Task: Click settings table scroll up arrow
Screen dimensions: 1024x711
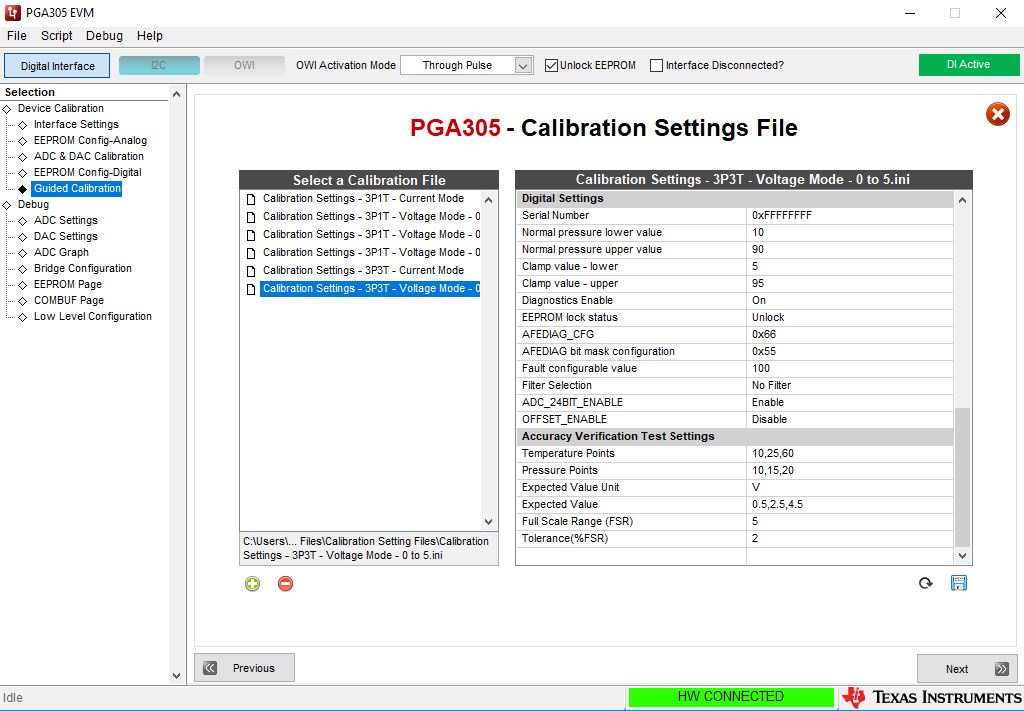Action: coord(962,200)
